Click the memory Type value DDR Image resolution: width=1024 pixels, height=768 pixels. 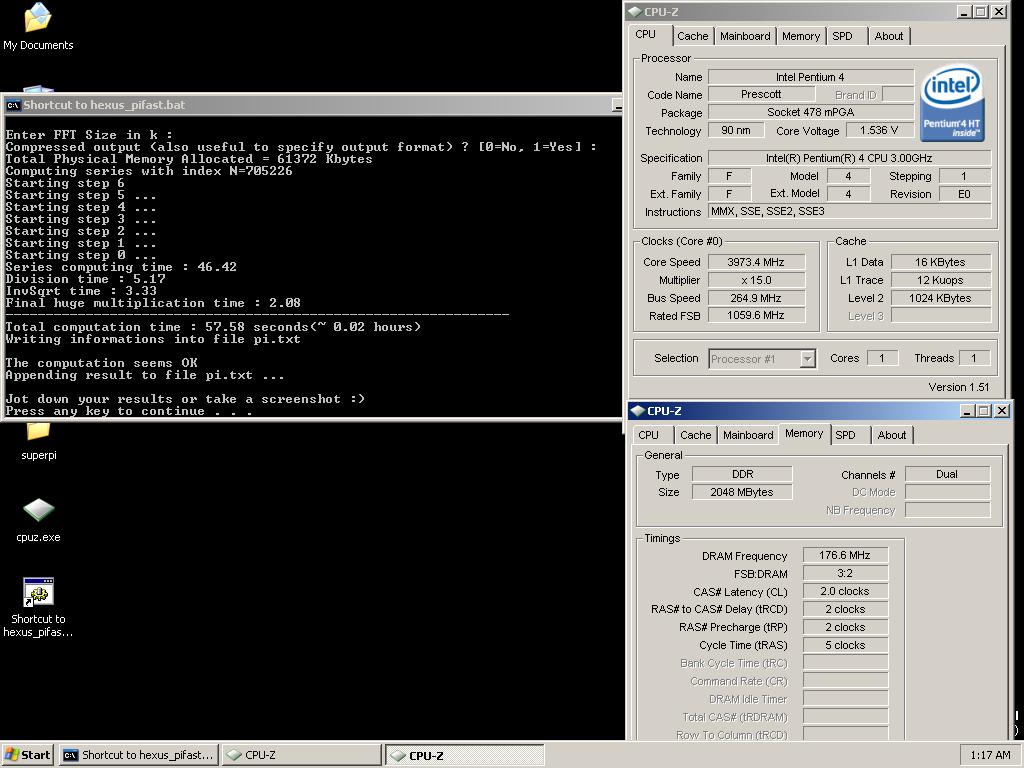(743, 474)
